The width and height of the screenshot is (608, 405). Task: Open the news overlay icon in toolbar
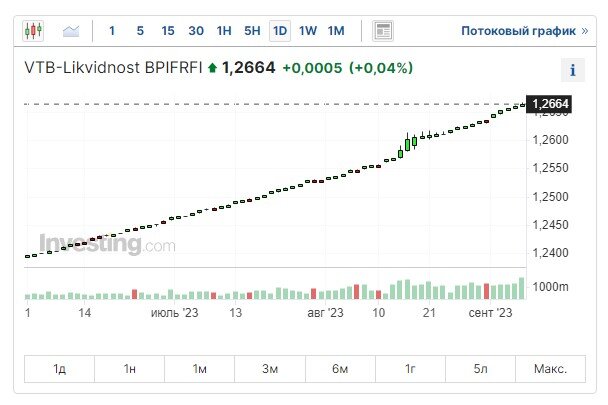tap(383, 31)
